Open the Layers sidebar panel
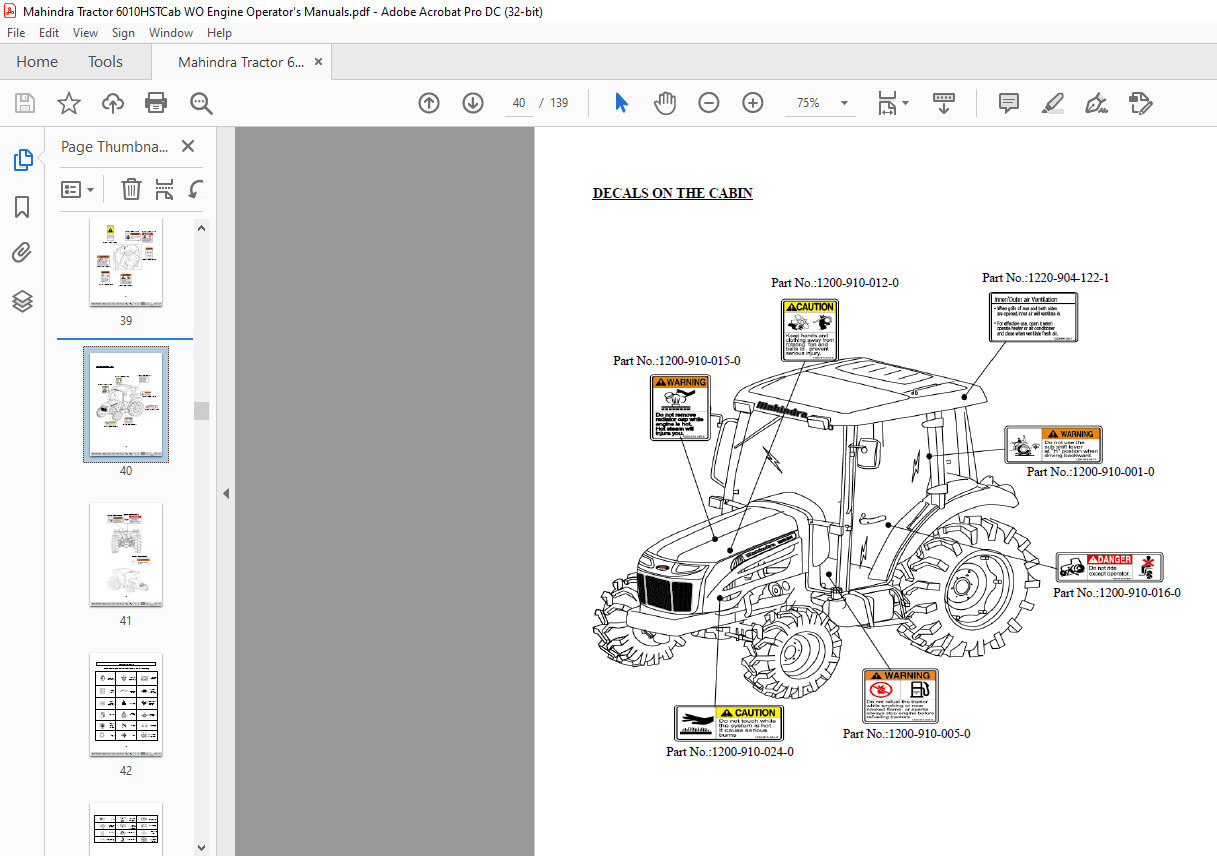Image resolution: width=1217 pixels, height=856 pixels. (x=22, y=301)
